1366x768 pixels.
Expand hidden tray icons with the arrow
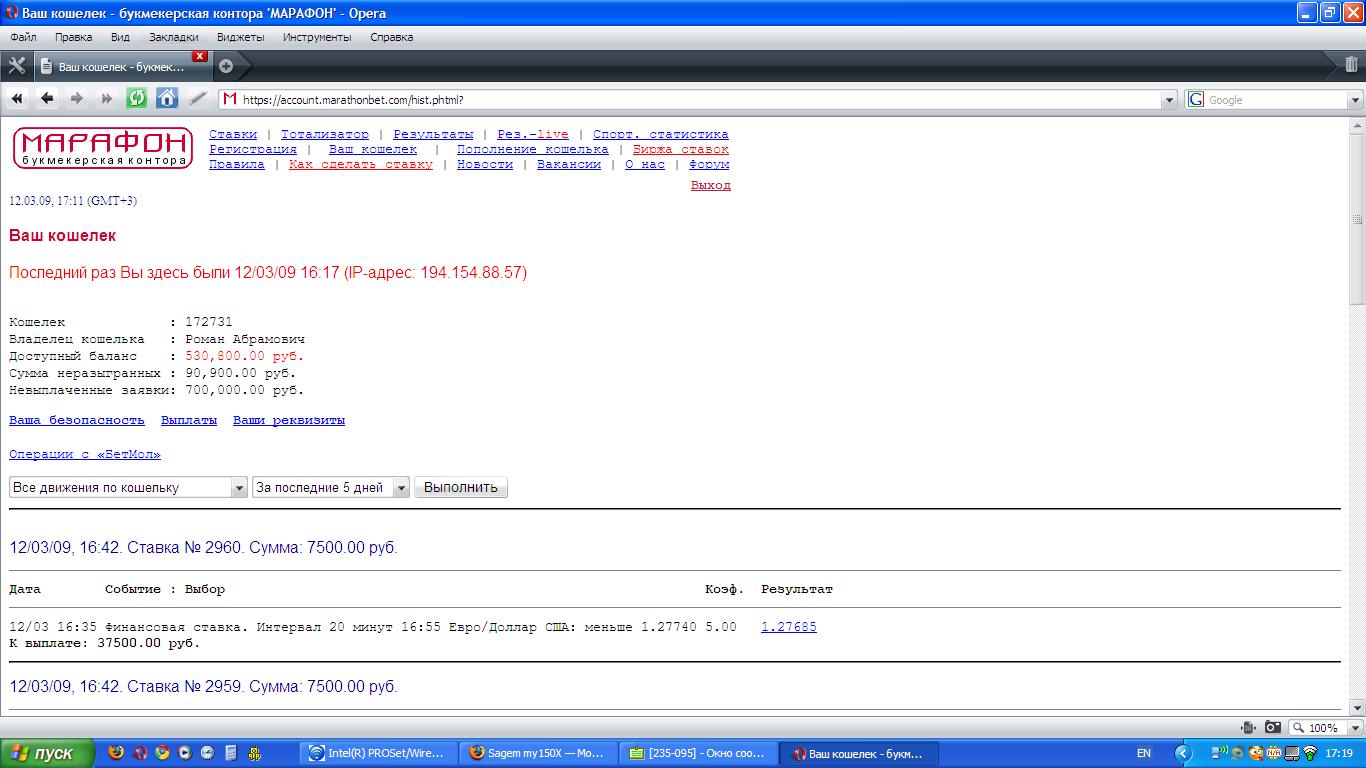click(1184, 753)
